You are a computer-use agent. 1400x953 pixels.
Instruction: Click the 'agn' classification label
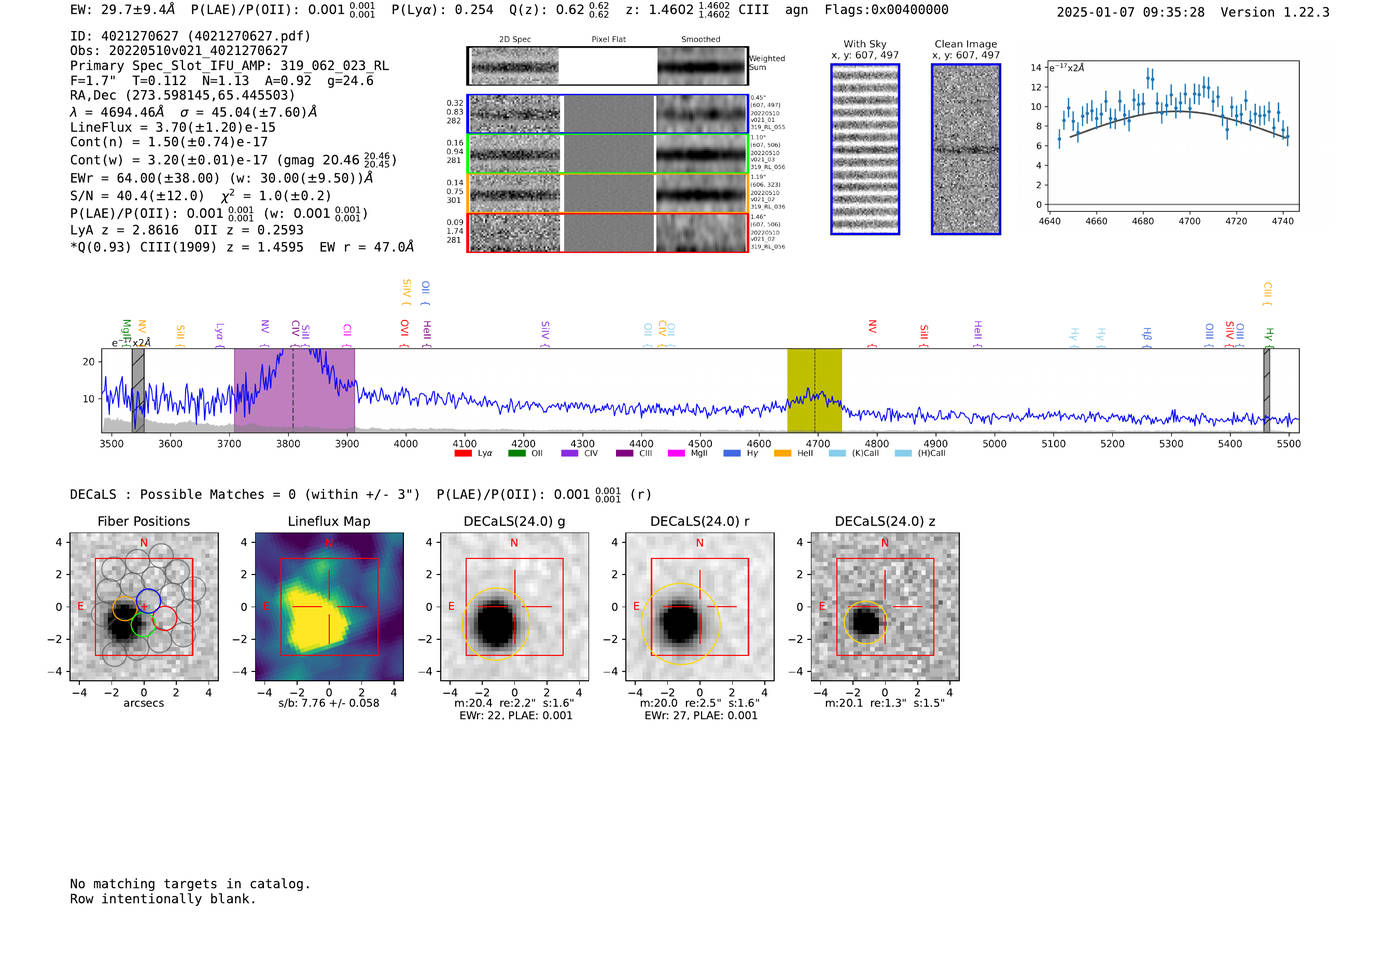point(796,10)
